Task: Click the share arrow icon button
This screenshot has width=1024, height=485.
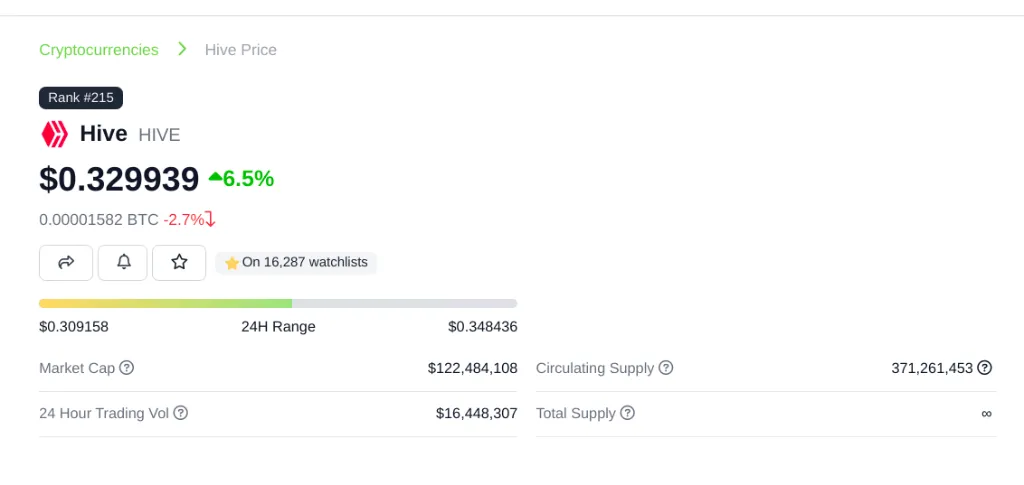Action: tap(66, 263)
